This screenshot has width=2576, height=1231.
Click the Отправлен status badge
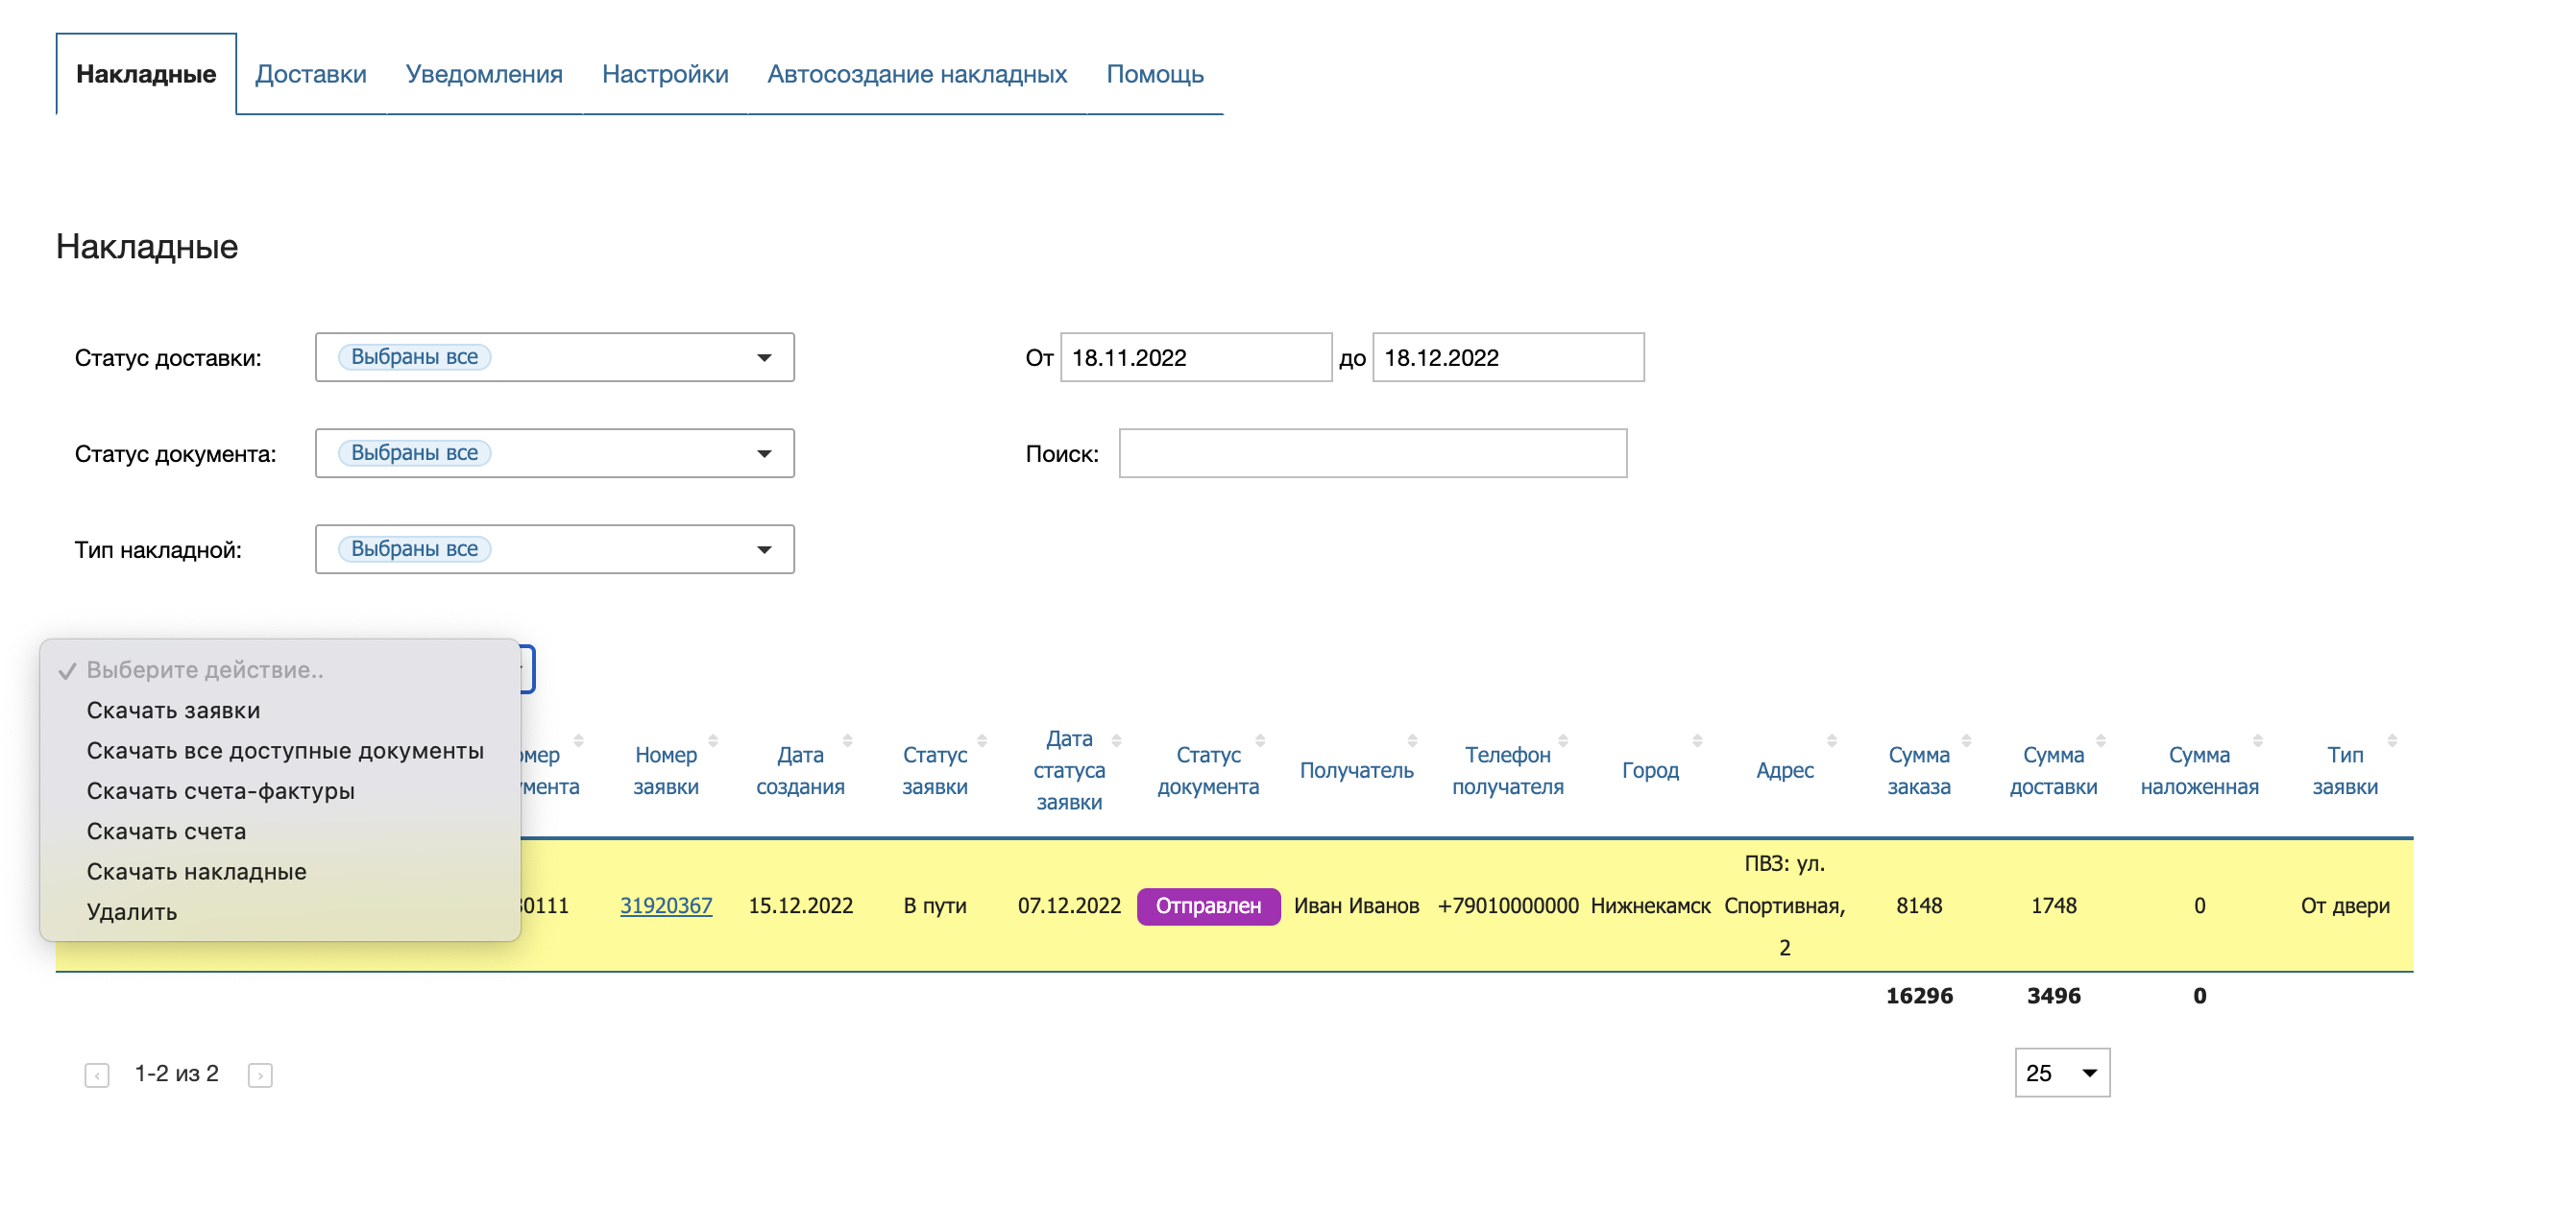pos(1207,906)
